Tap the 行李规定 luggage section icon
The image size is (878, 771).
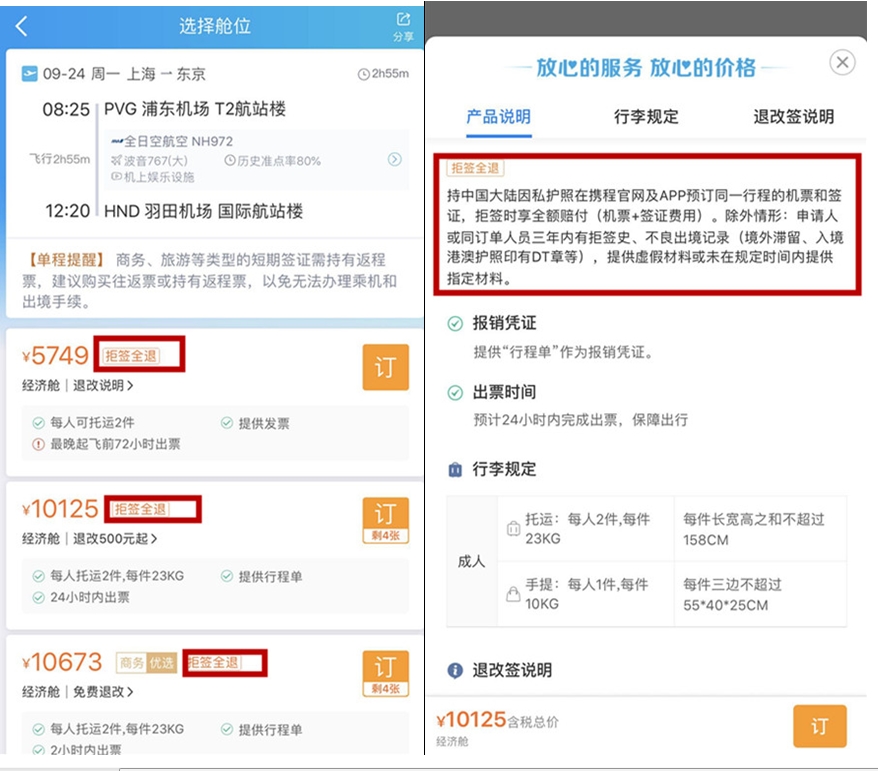455,469
